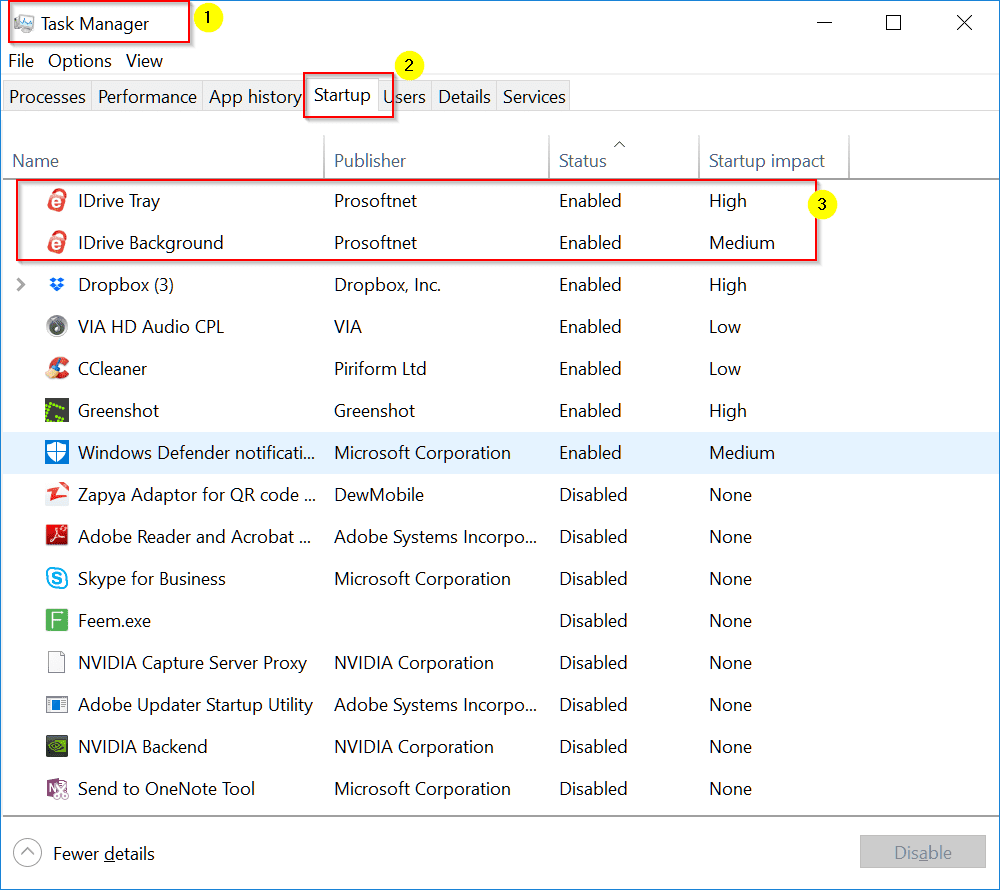1000x890 pixels.
Task: Sort by Startup impact column header
Action: click(766, 161)
